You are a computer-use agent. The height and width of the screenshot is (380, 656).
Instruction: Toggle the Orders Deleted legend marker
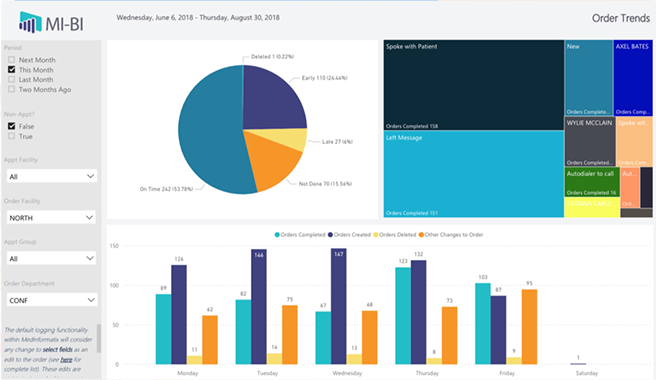[x=376, y=235]
